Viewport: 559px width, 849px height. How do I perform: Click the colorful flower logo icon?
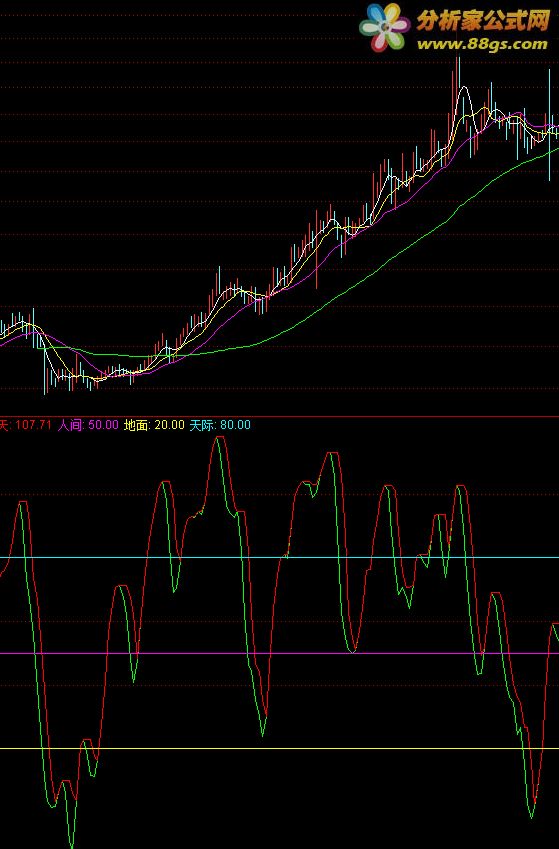385,26
